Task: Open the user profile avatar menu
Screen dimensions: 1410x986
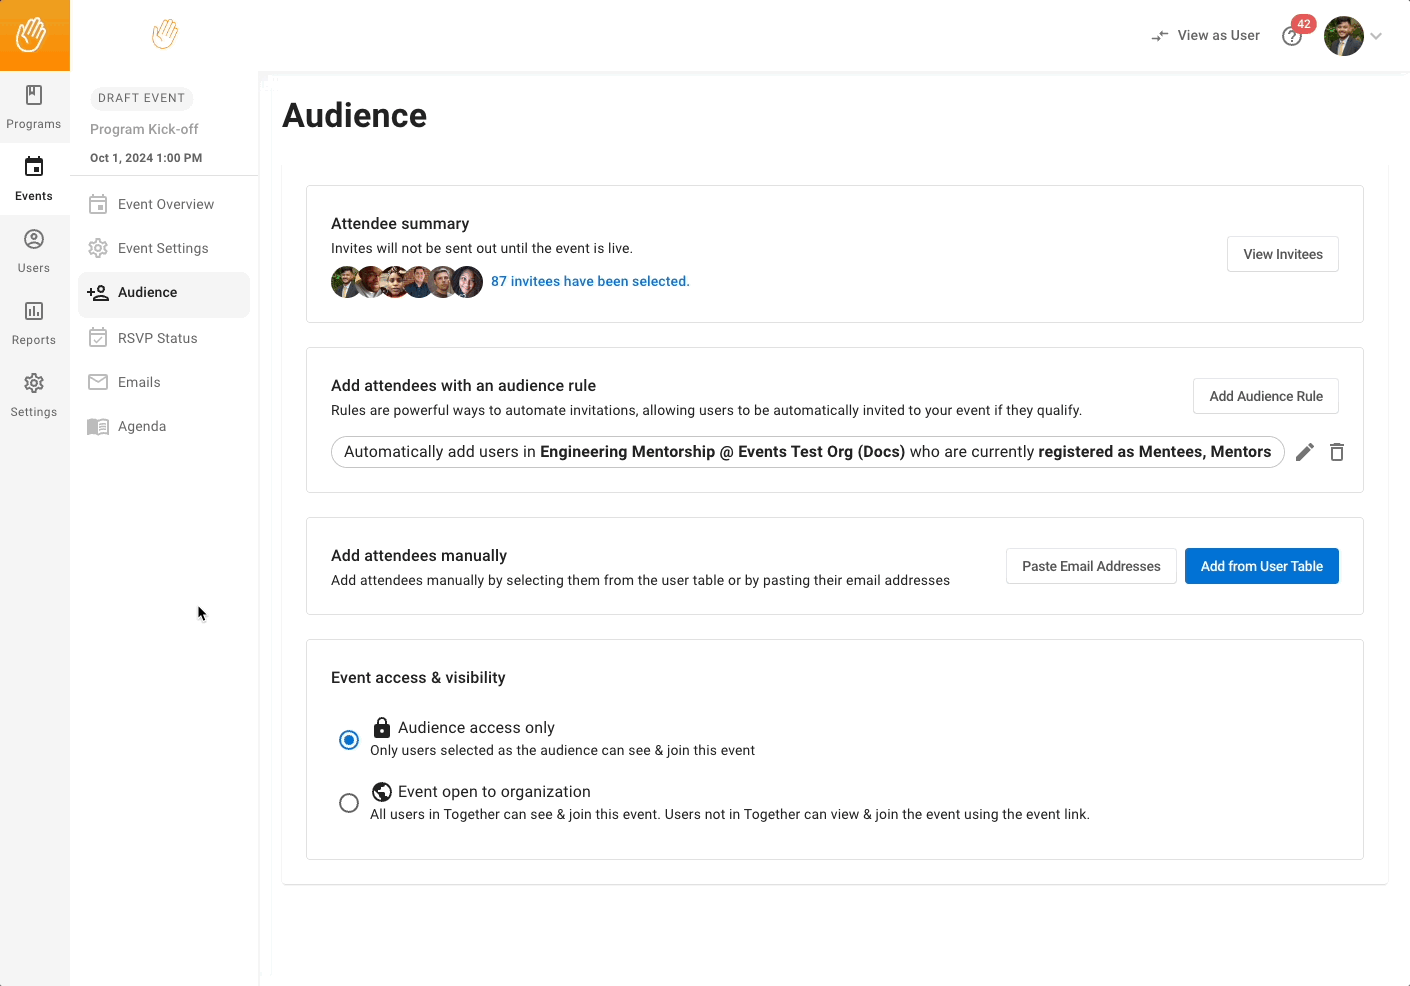Action: coord(1344,36)
